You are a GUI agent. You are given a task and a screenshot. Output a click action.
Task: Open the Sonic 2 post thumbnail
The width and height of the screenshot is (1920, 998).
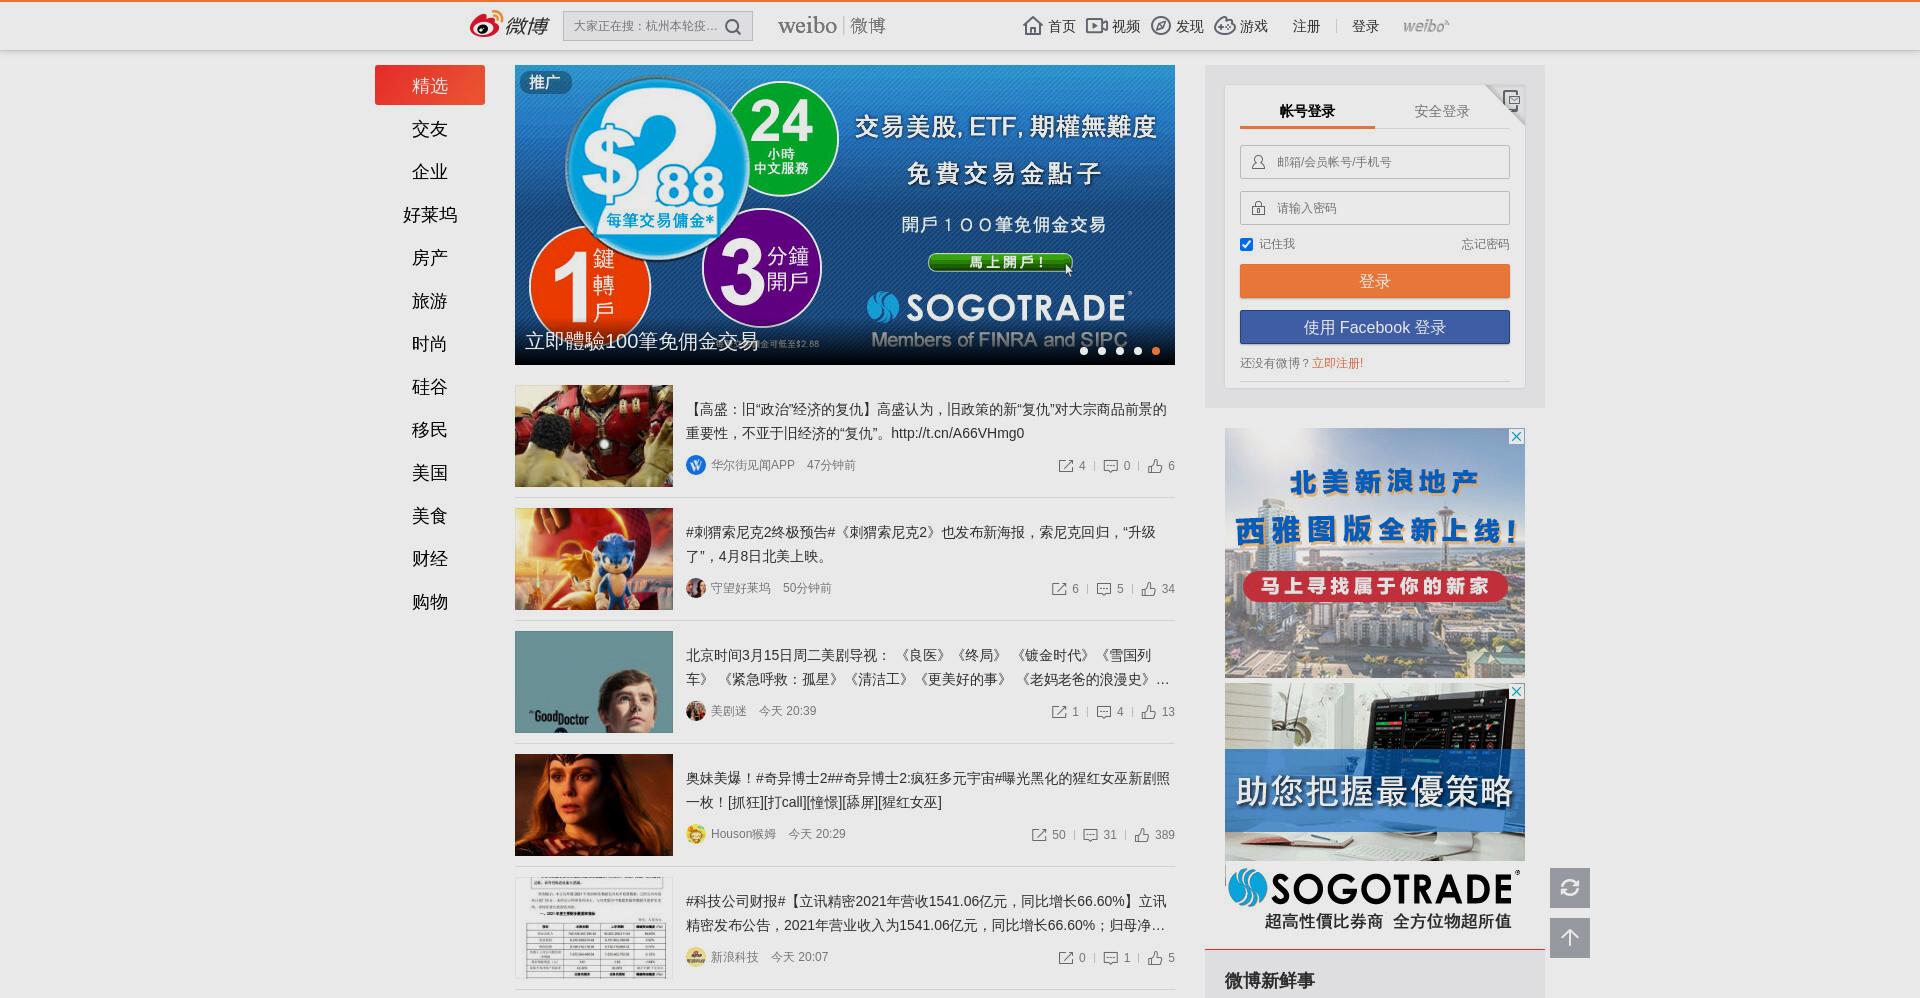click(x=594, y=559)
